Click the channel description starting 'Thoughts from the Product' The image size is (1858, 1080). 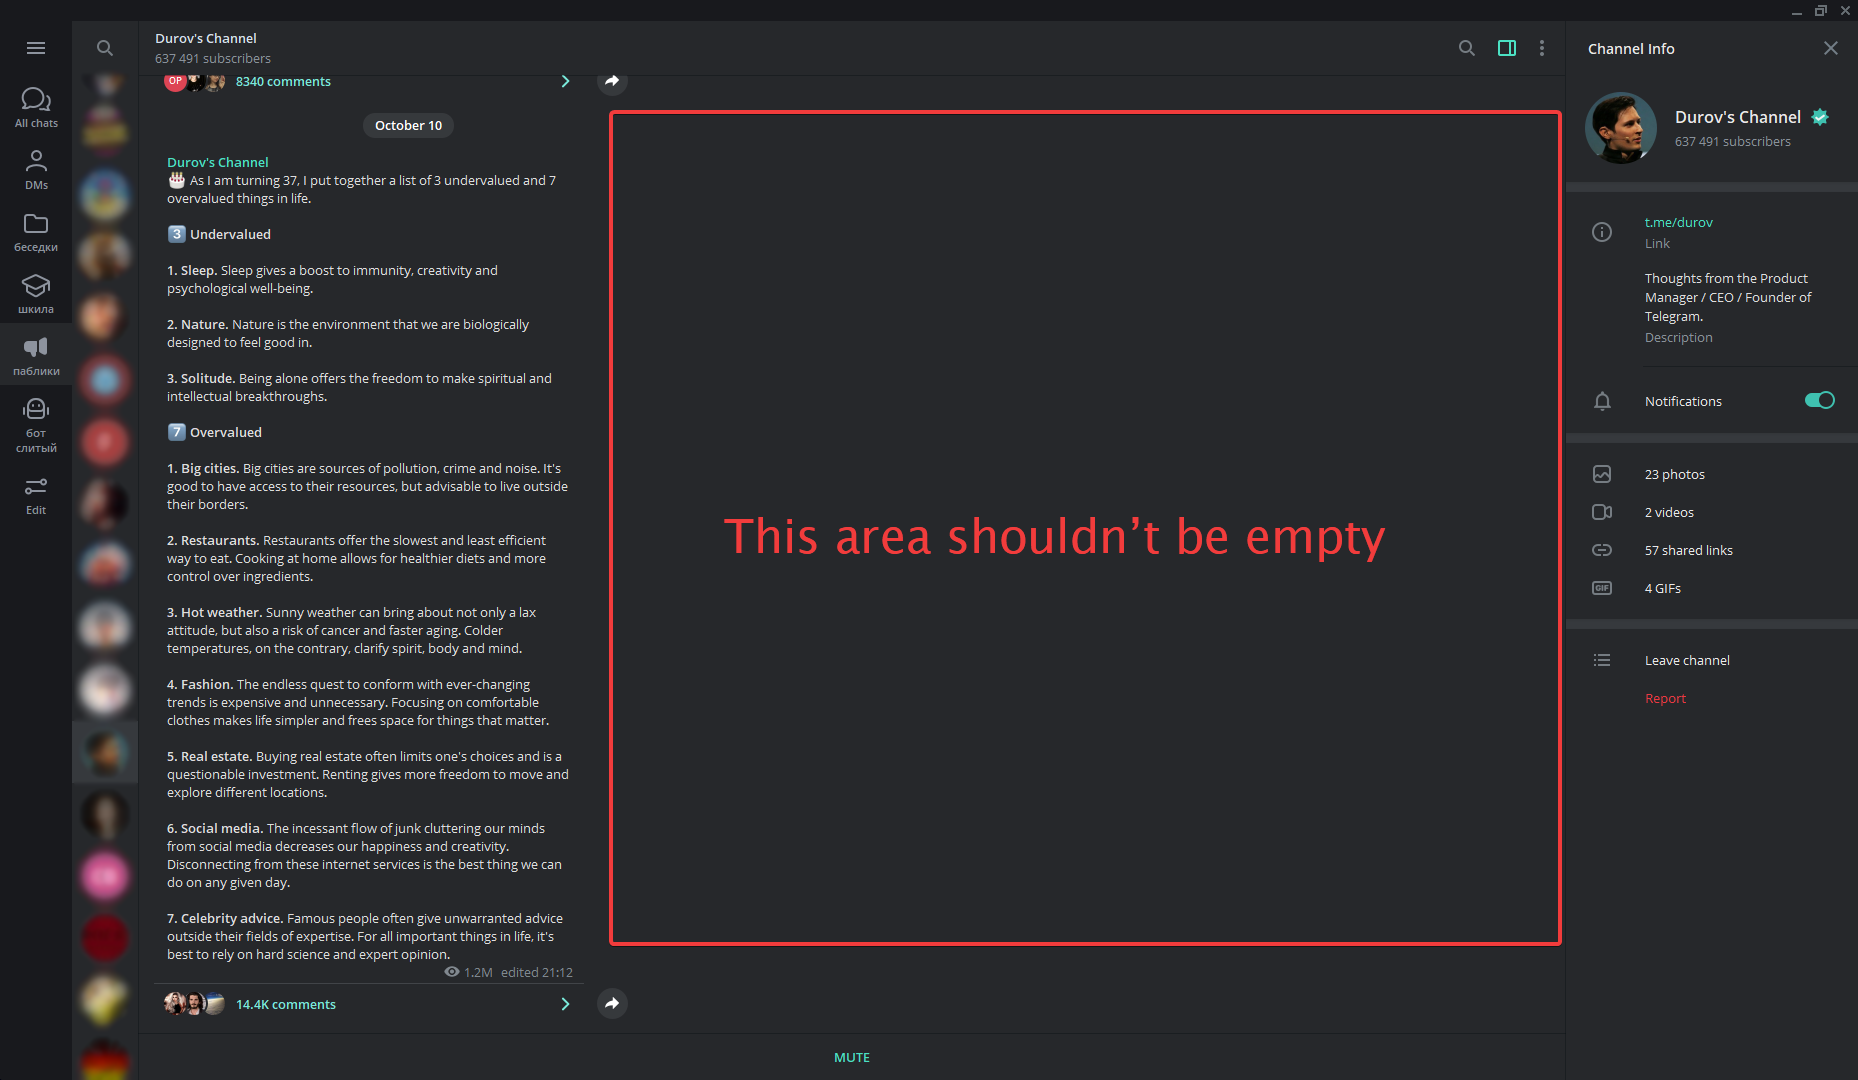1728,297
